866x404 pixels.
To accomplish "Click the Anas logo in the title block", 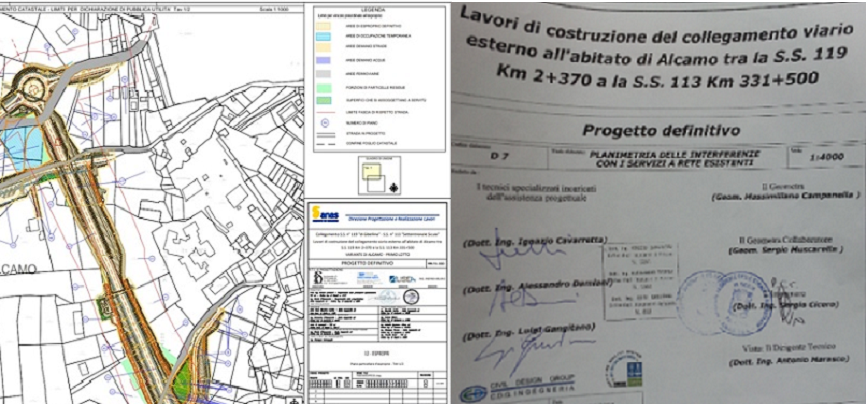I will coord(324,214).
